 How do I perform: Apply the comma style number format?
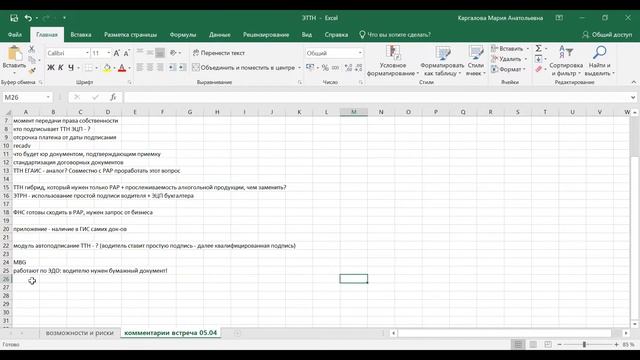336,67
